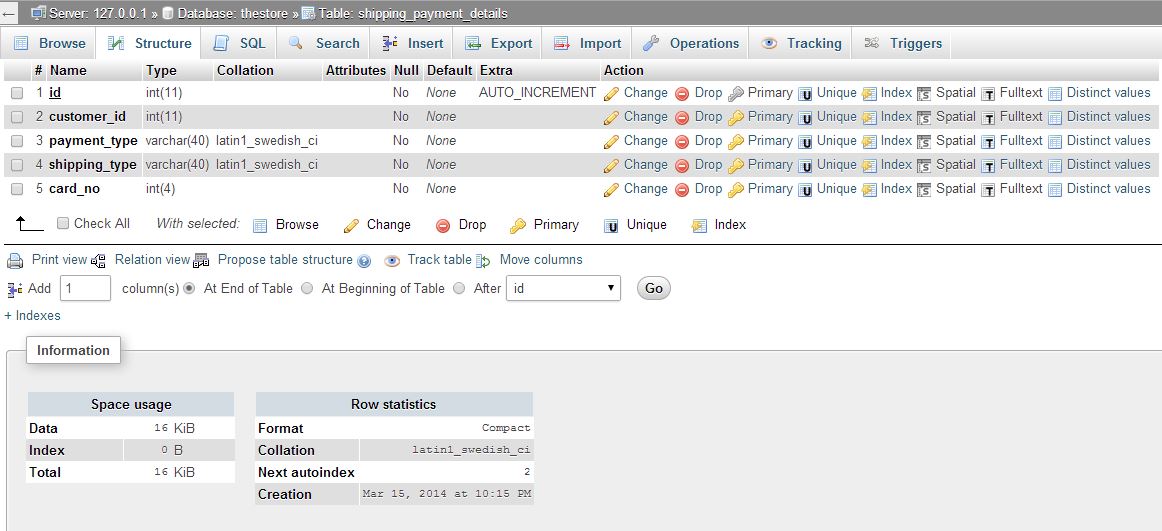
Task: Click the Propose table structure link
Action: pyautogui.click(x=285, y=260)
